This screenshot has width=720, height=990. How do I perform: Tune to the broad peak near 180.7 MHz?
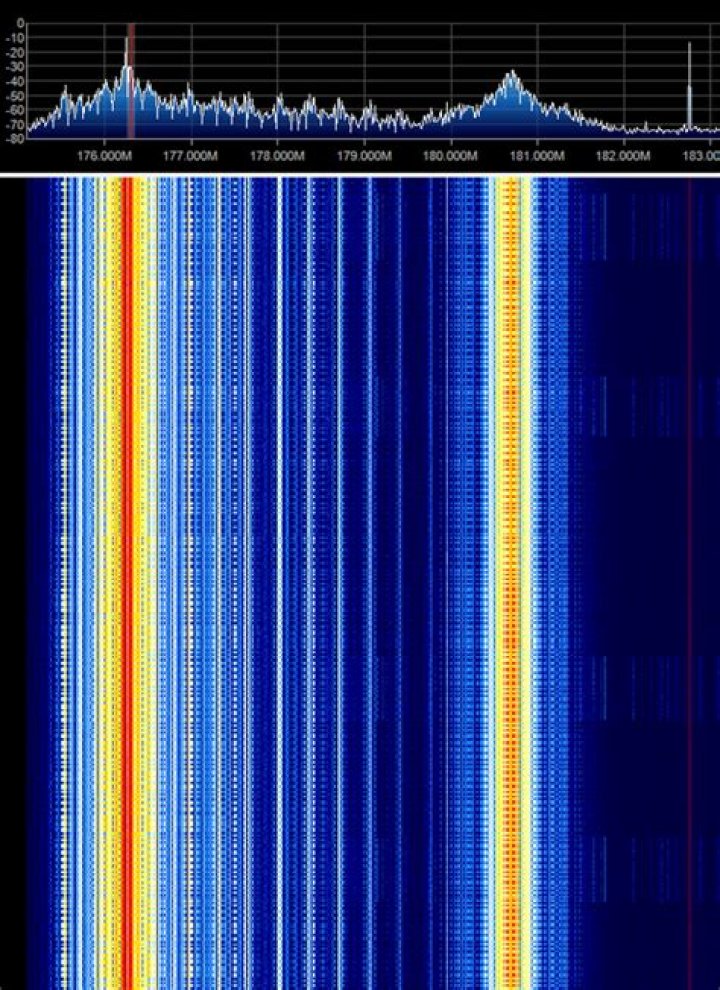[512, 76]
